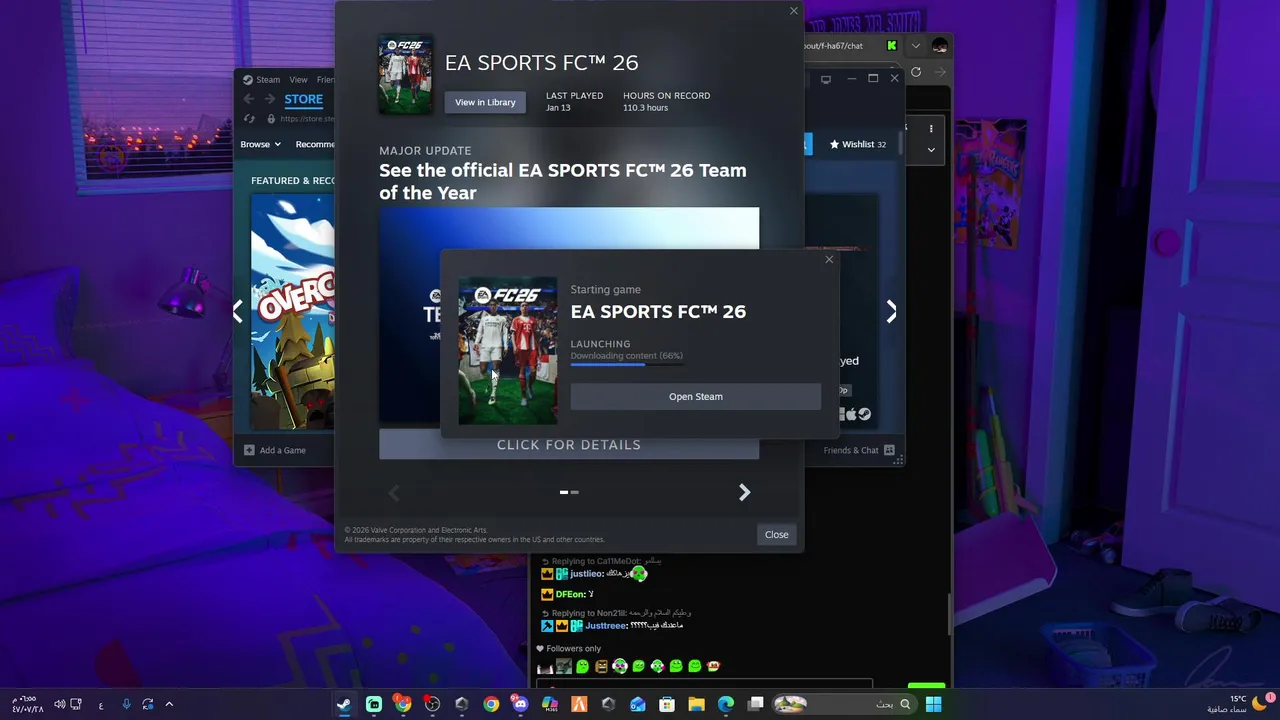
Task: Go back in featured carousel with left white arrow
Action: (x=237, y=312)
